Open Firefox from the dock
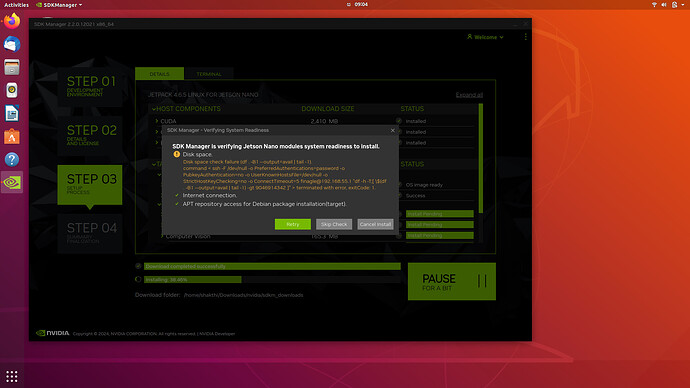Viewport: 690px width, 388px height. (x=12, y=21)
